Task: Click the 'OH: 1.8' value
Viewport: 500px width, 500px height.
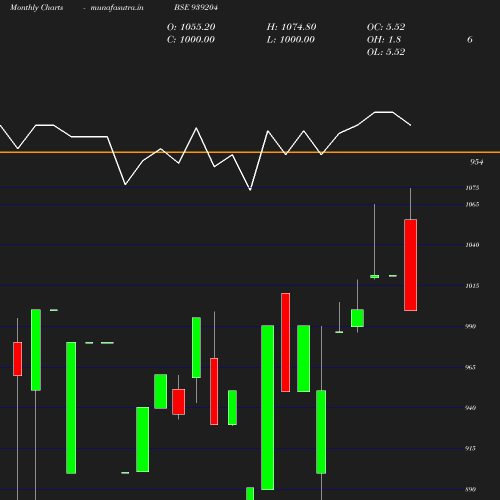Action: (384, 39)
